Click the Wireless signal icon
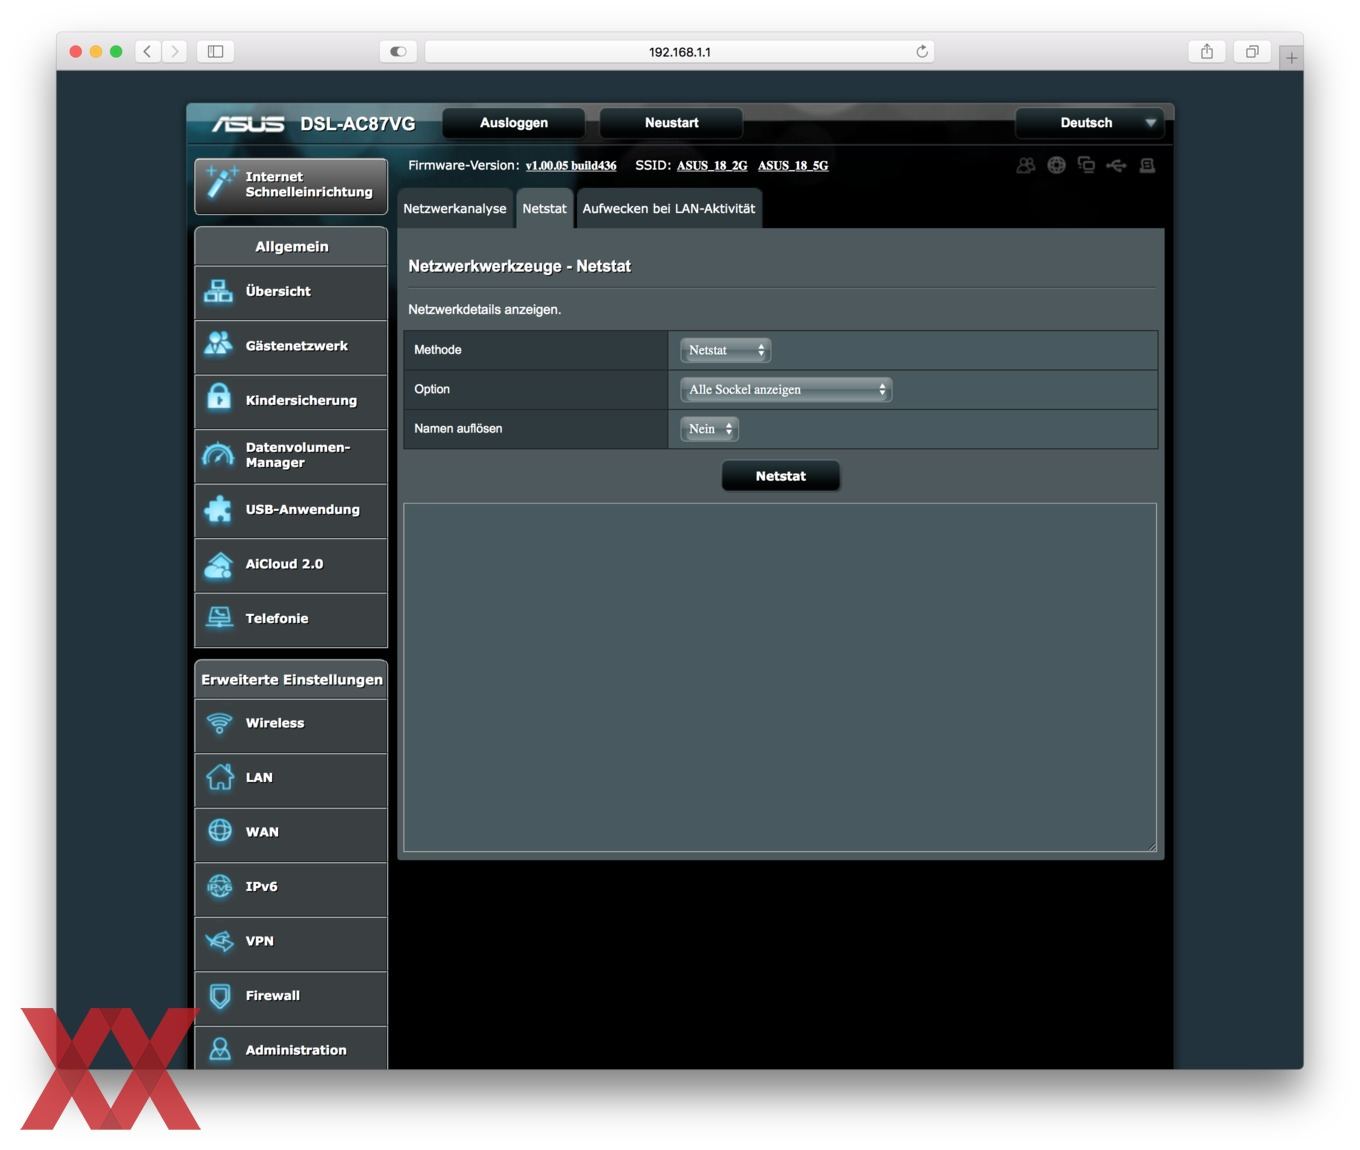 pyautogui.click(x=219, y=722)
